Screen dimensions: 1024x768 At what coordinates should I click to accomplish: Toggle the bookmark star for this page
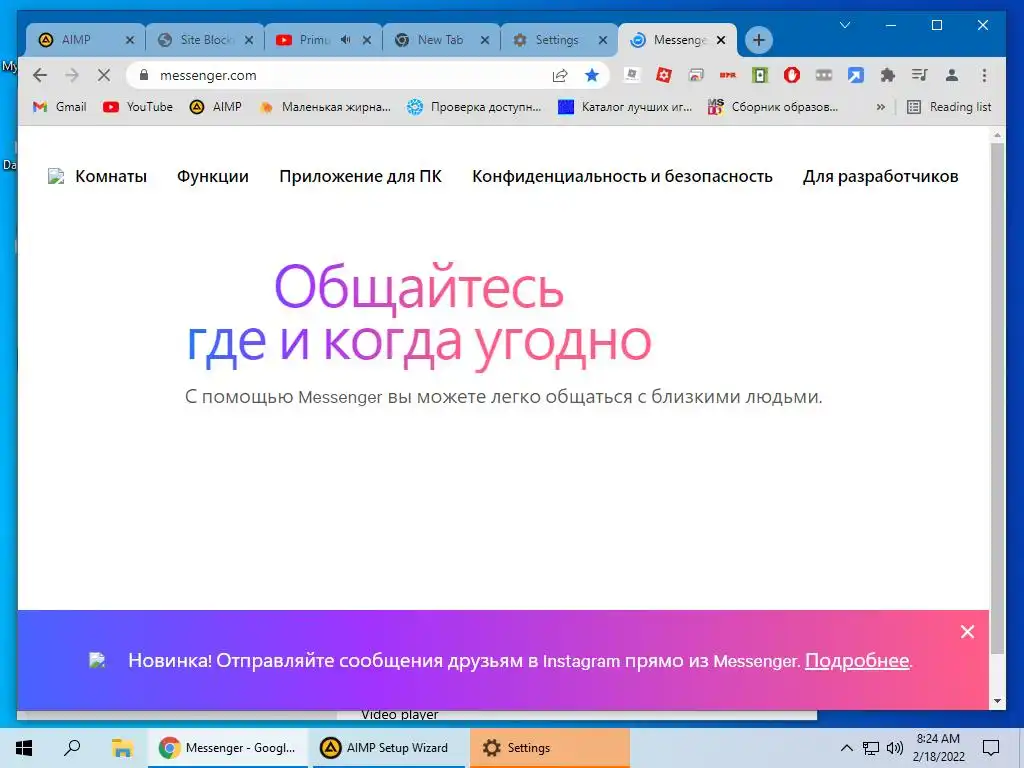coord(592,75)
